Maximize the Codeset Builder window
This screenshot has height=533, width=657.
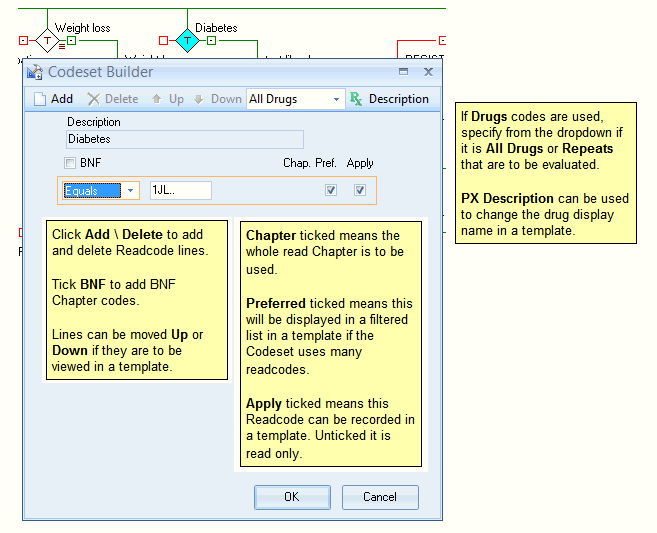403,72
